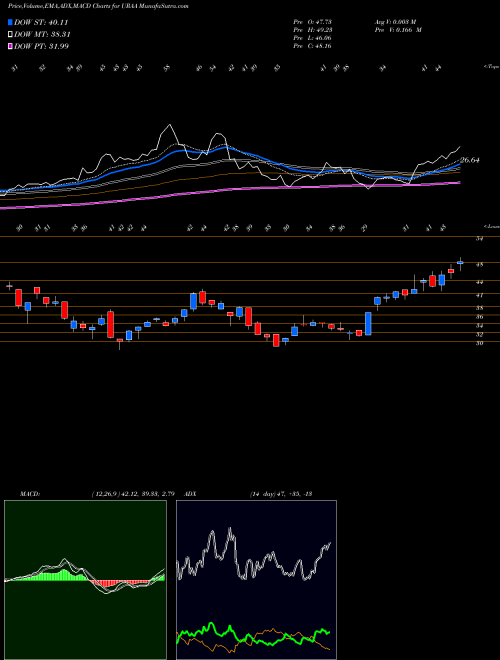Click the 26.64 value label on EMA chart
Image resolution: width=500 pixels, height=660 pixels.
coord(470,160)
